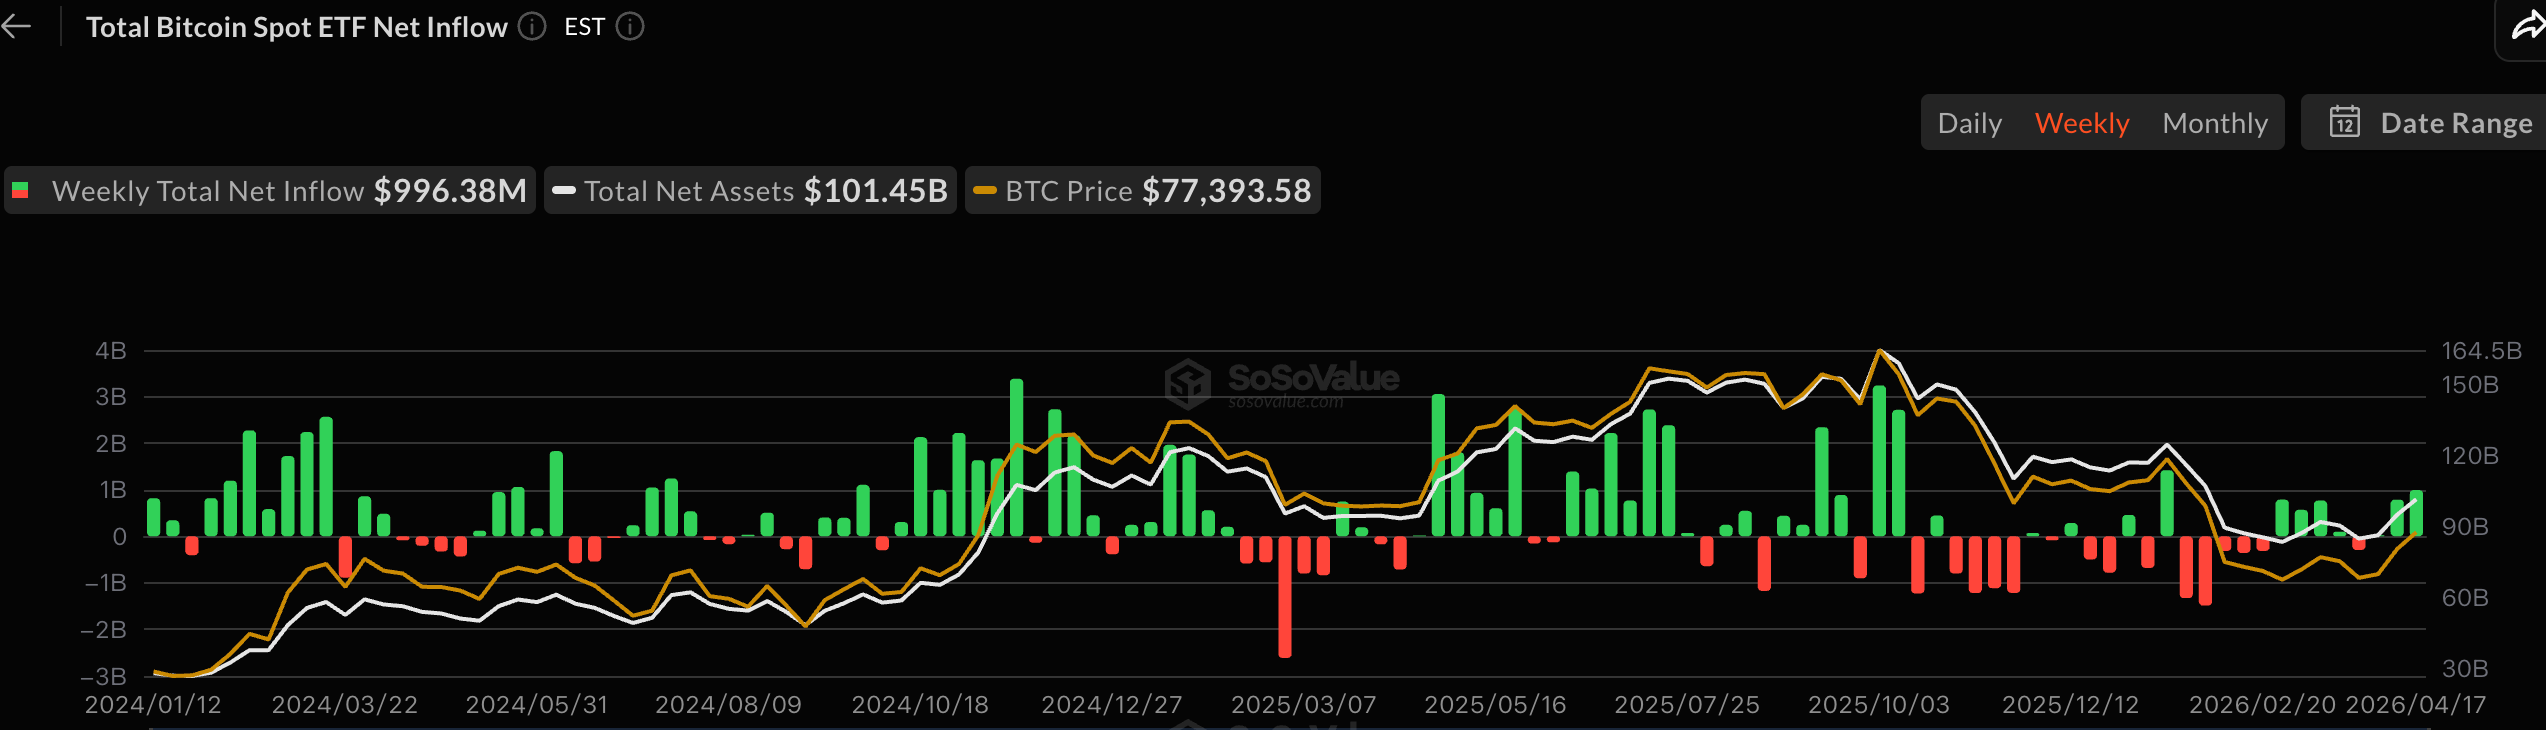Image resolution: width=2546 pixels, height=730 pixels.
Task: Toggle Total Net Assets line visibility
Action: (750, 191)
